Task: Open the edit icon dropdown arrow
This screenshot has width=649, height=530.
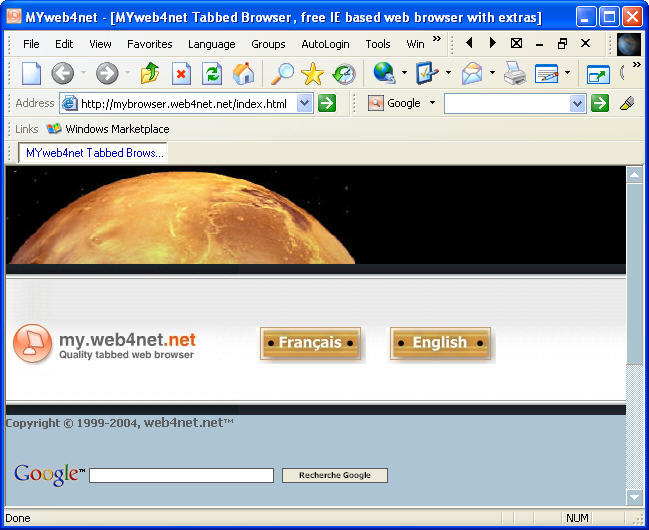Action: [x=567, y=72]
